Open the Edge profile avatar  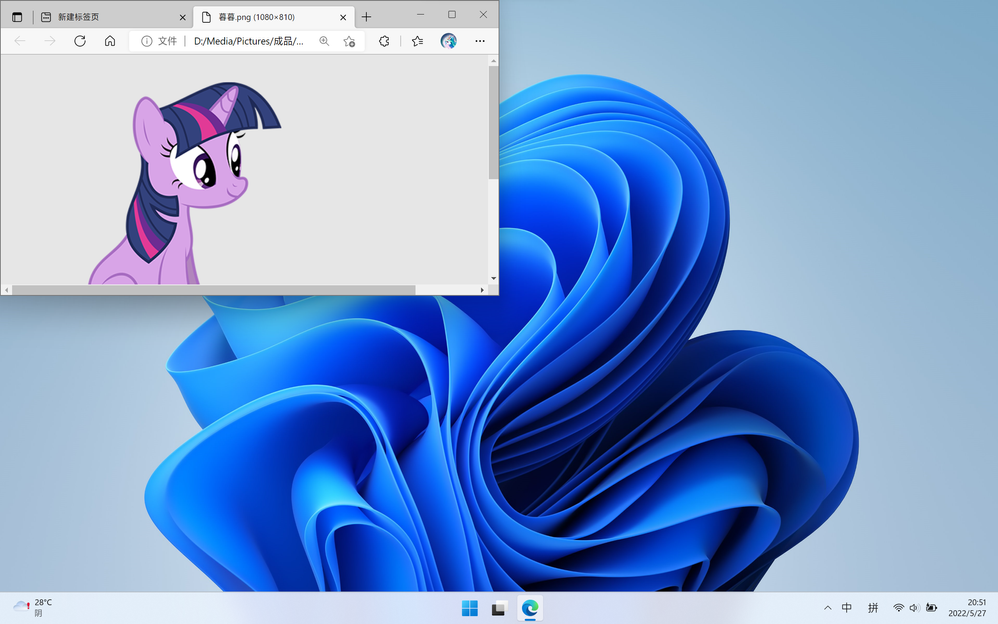pos(448,41)
